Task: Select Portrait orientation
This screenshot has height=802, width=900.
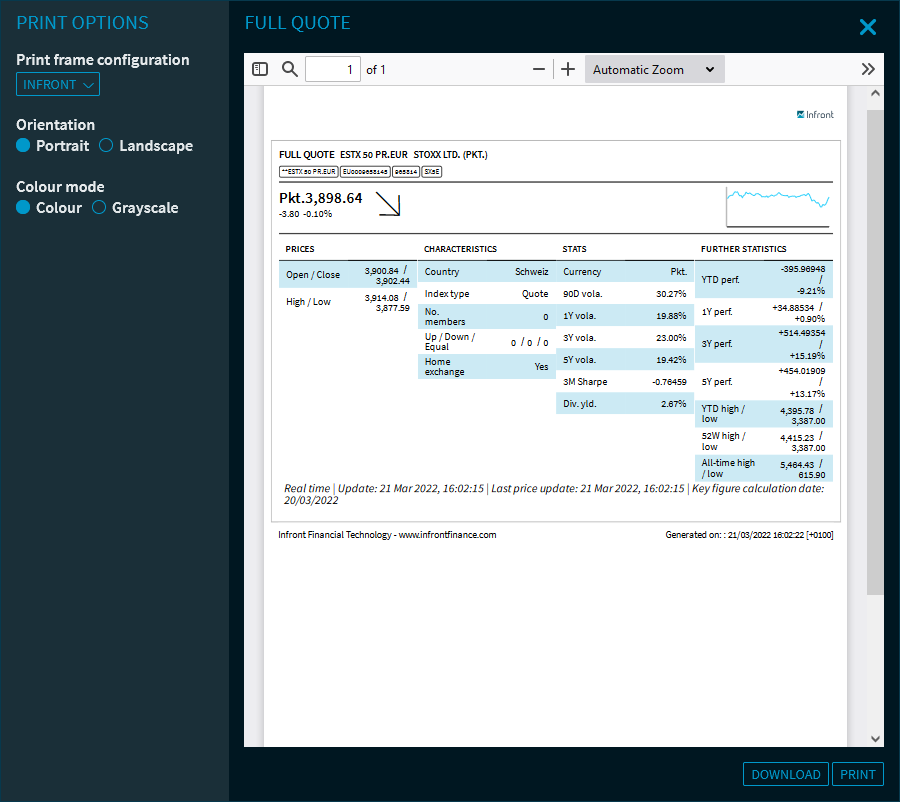Action: [x=24, y=146]
